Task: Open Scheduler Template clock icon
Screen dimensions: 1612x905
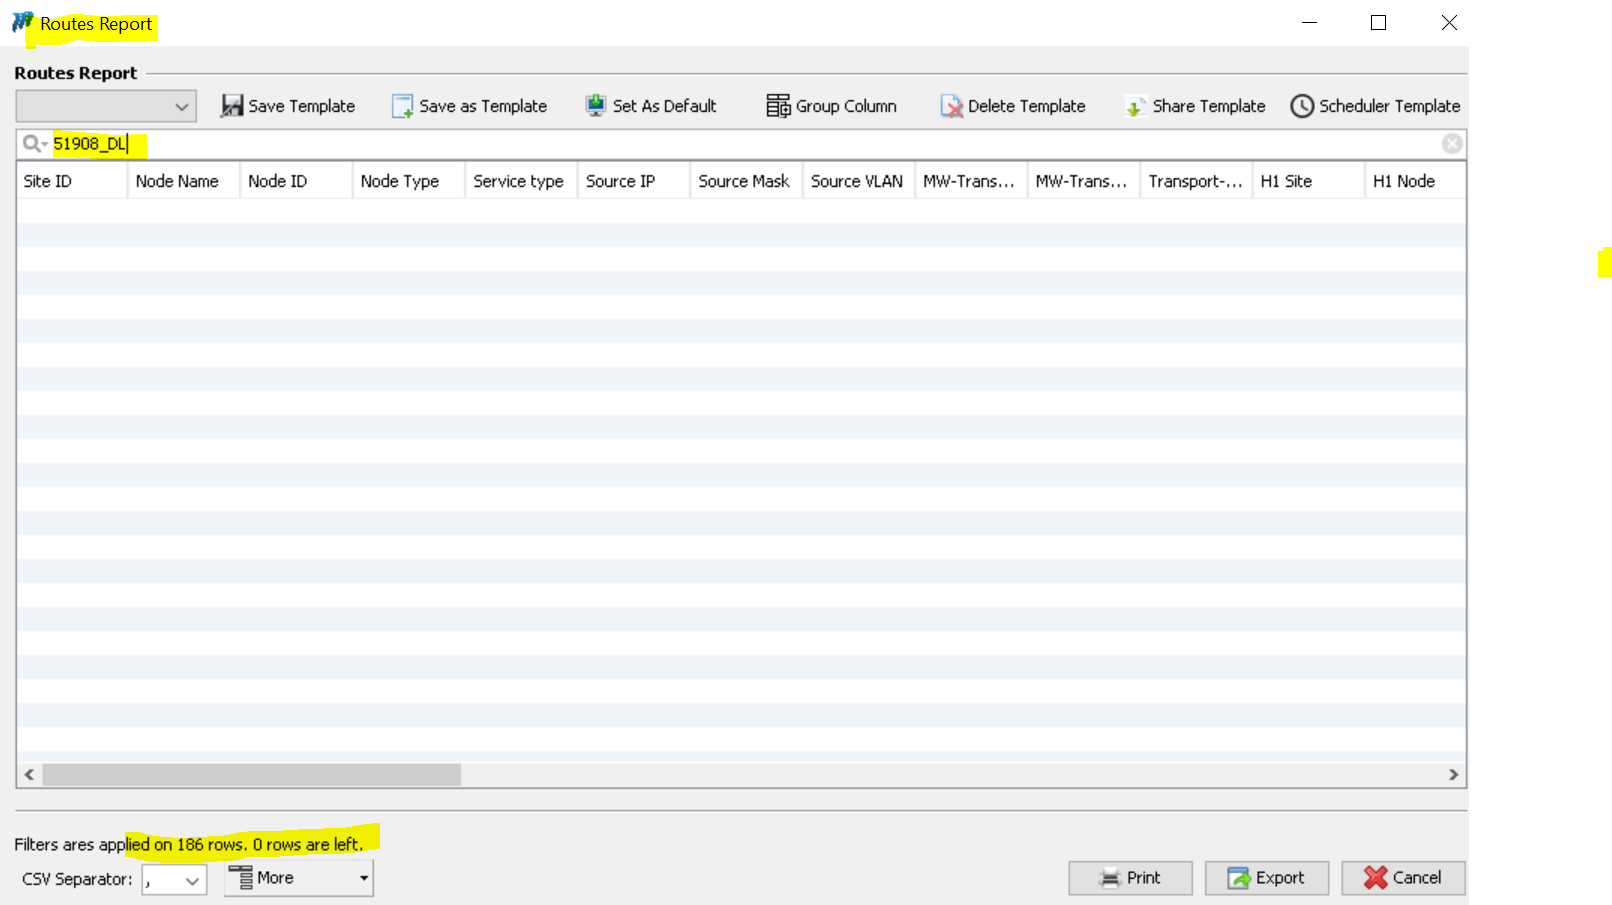Action: [1301, 106]
